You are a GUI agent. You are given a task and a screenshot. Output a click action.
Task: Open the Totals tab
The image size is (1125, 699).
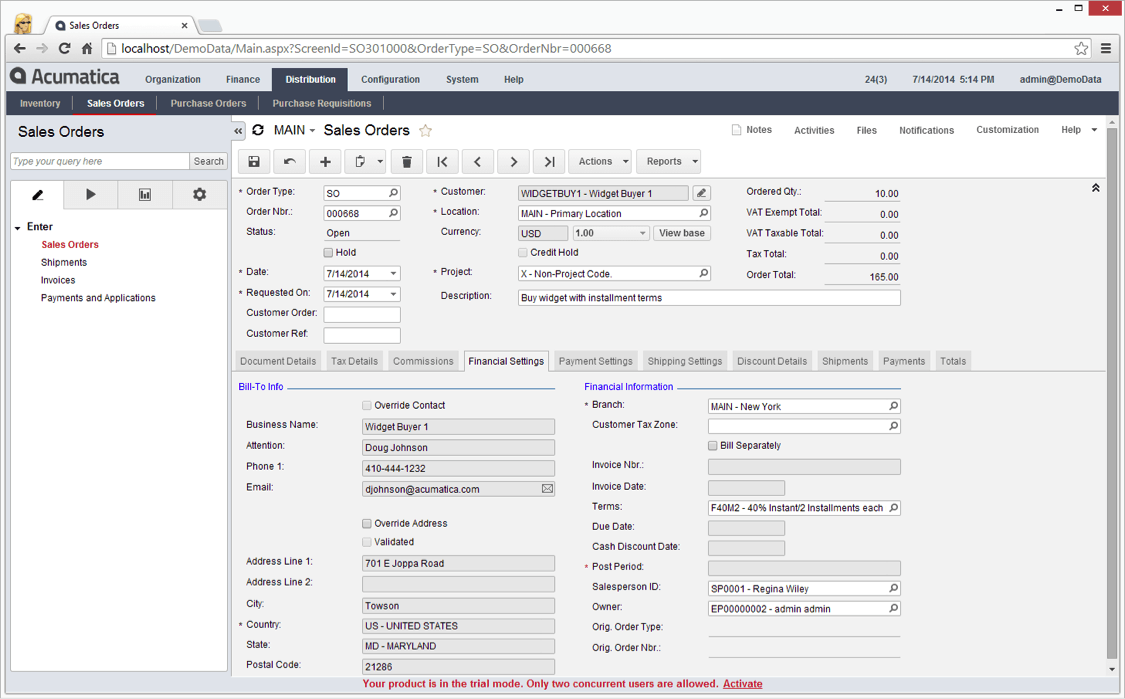(953, 361)
